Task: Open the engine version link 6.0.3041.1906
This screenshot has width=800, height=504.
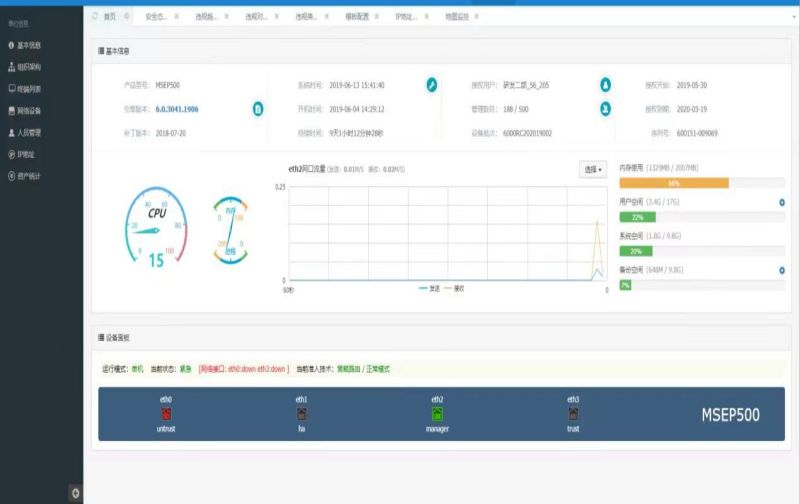Action: [177, 109]
